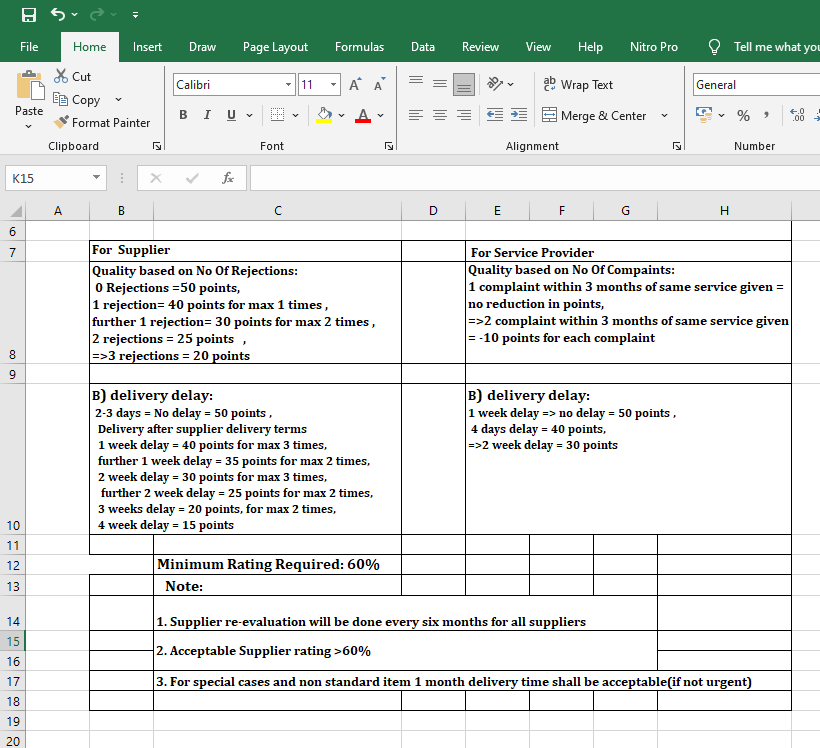This screenshot has width=820, height=748.
Task: Click the Cut scissors icon
Action: (x=61, y=76)
